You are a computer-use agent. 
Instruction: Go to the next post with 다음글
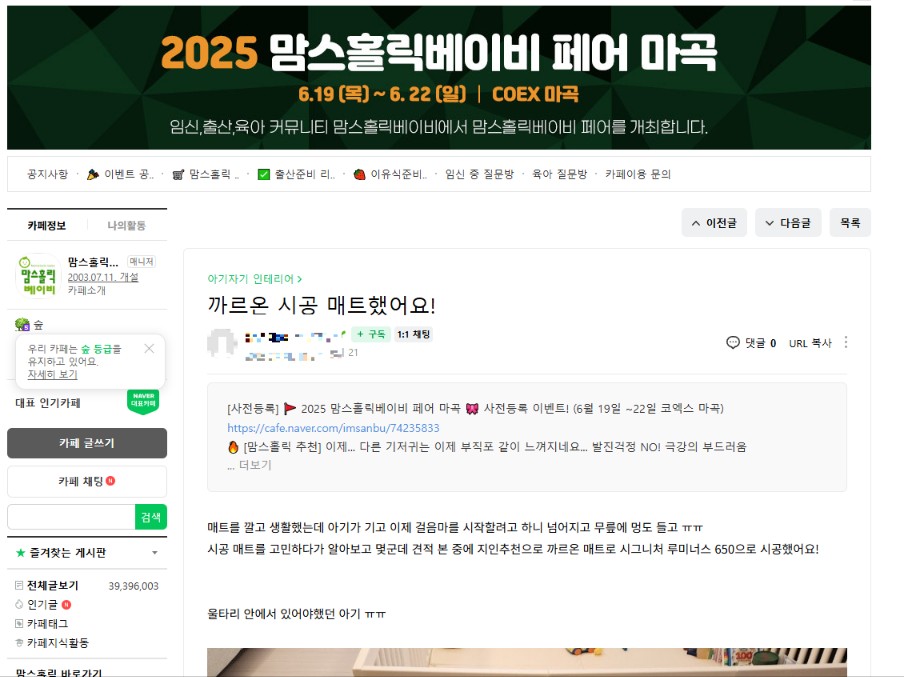(788, 223)
